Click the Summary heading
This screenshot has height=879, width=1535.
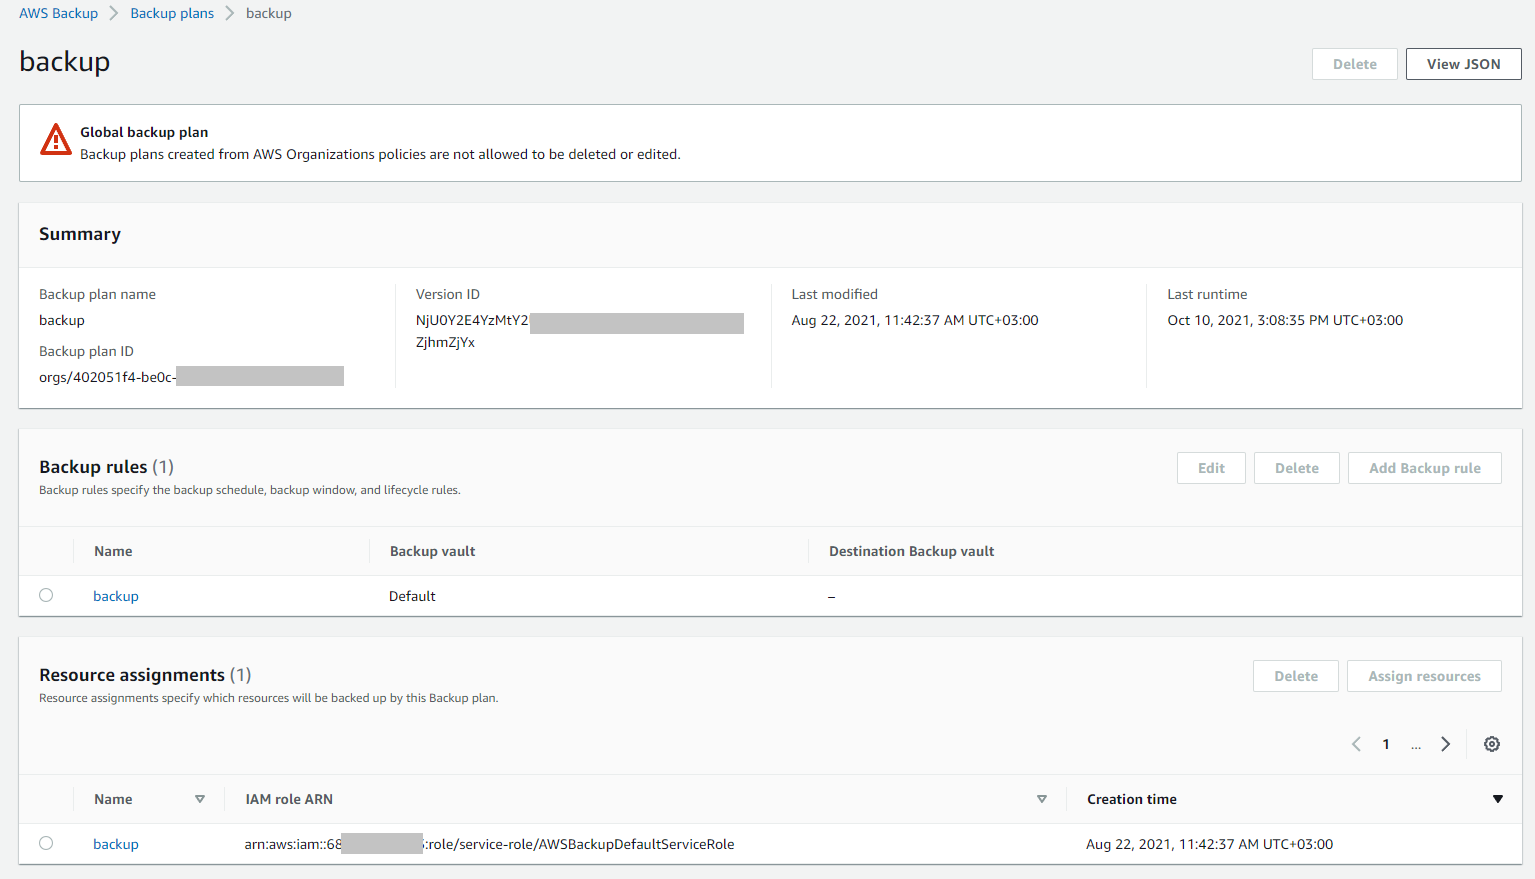tap(80, 234)
